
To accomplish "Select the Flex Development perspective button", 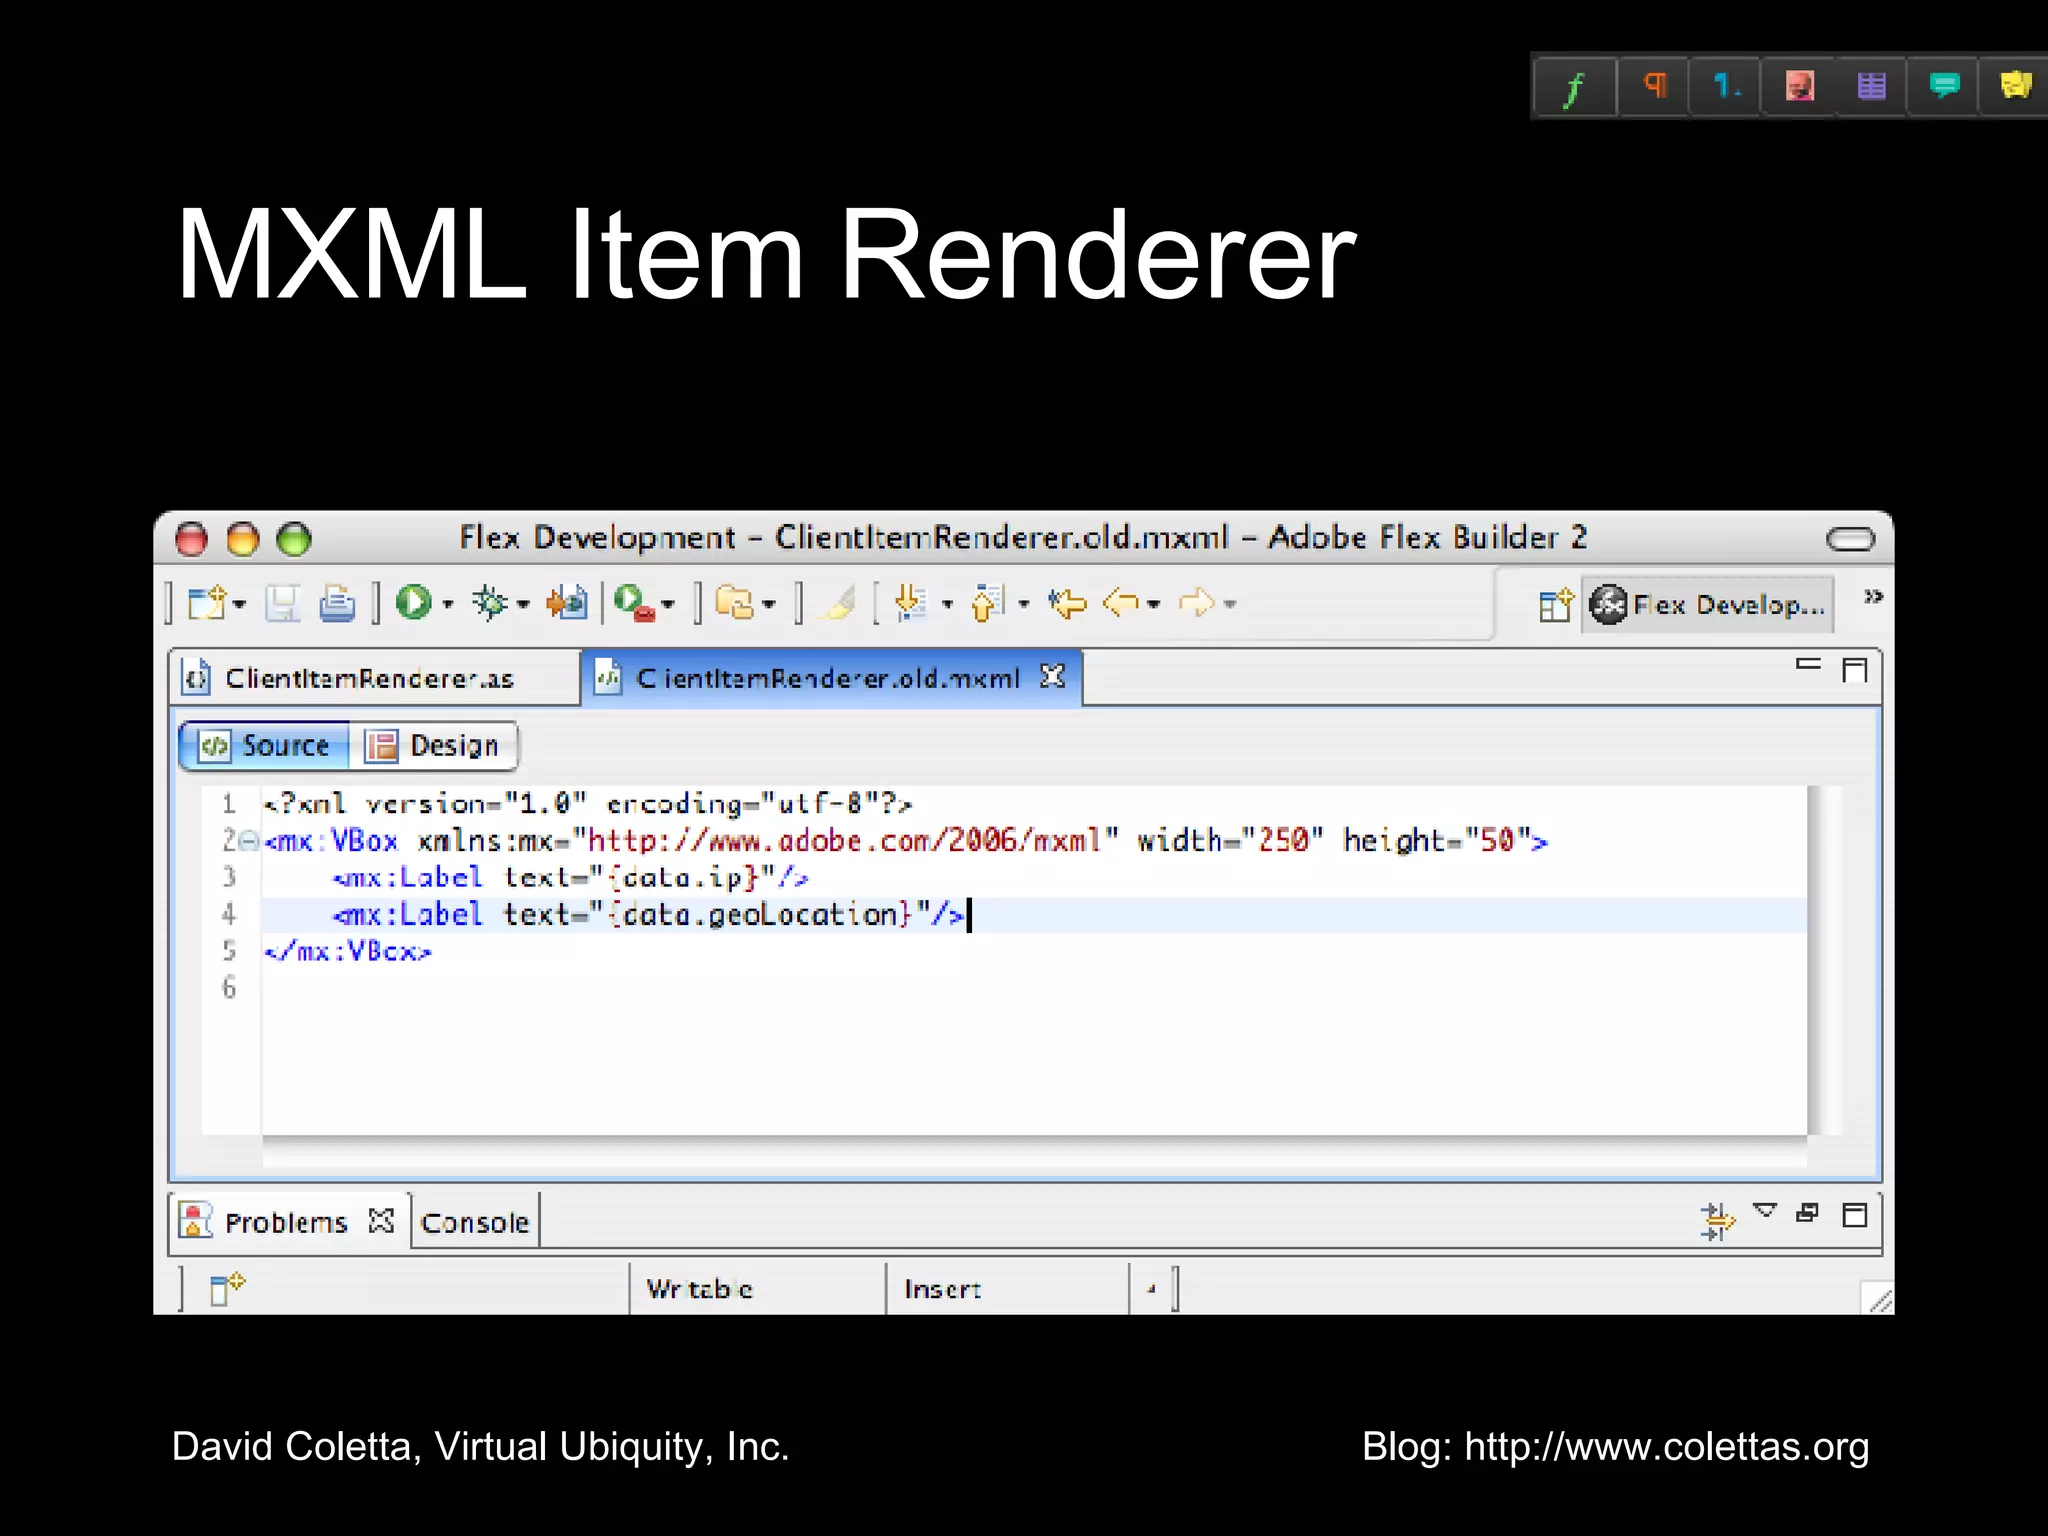I will tap(1708, 604).
